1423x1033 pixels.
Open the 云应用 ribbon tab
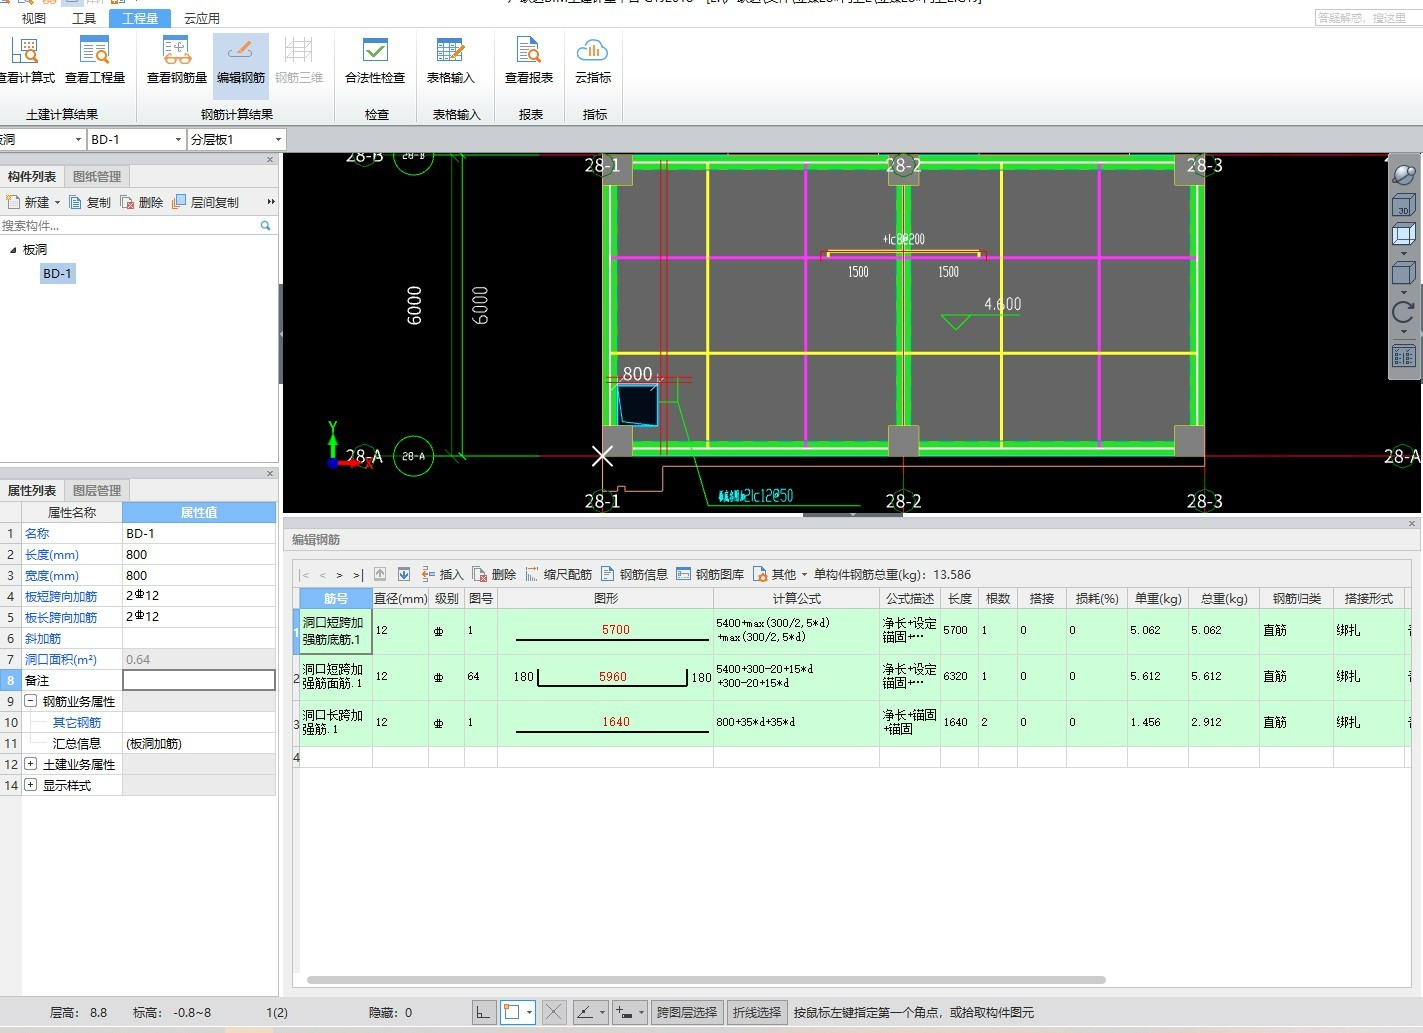coord(202,18)
